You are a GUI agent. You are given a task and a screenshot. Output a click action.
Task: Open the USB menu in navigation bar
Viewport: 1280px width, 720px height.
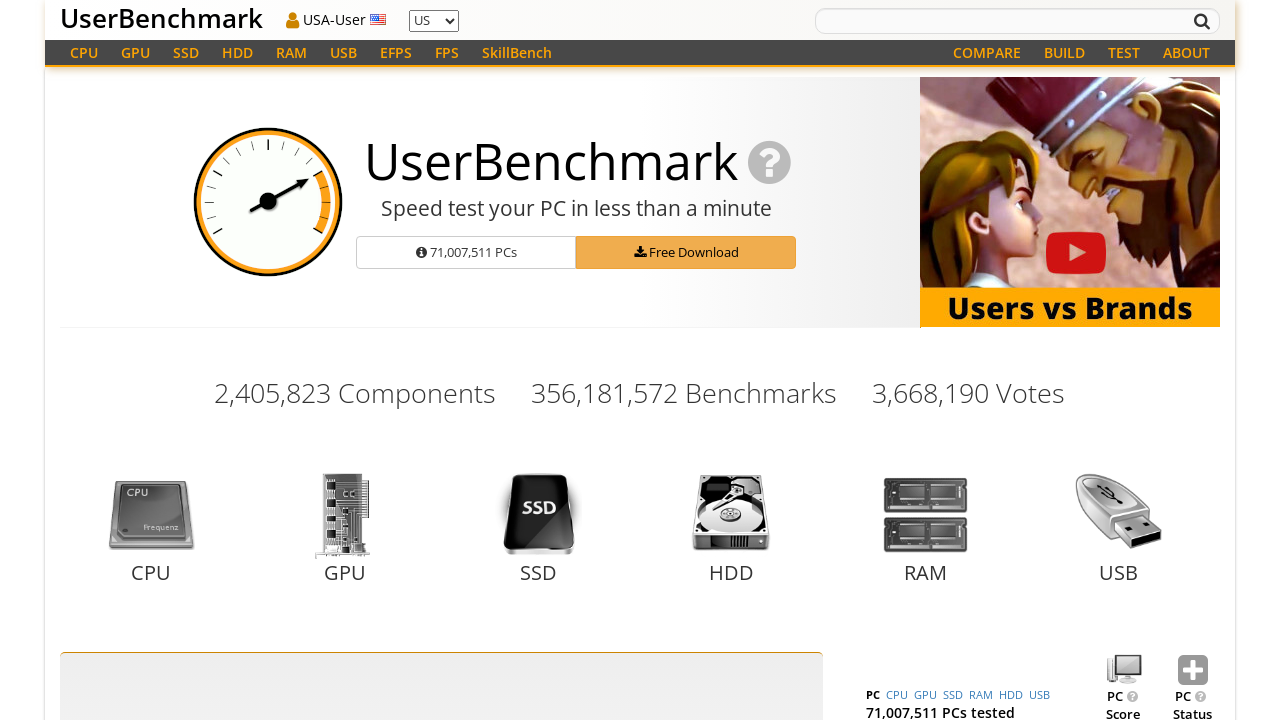[x=343, y=53]
